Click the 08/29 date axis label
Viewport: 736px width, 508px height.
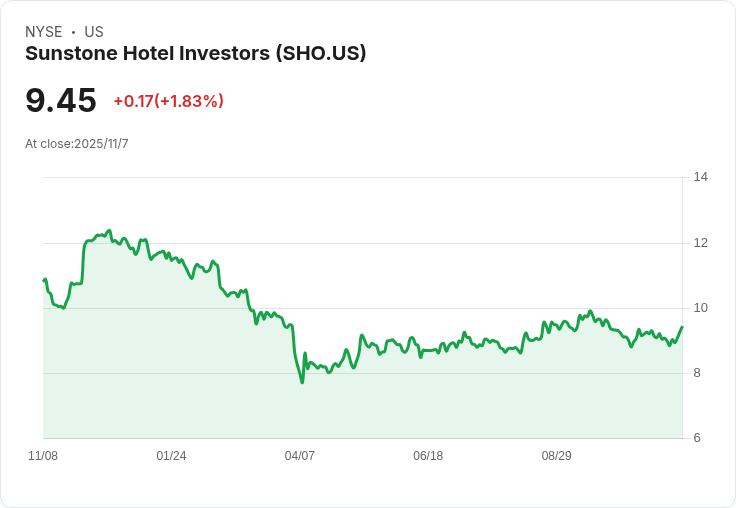(x=557, y=455)
